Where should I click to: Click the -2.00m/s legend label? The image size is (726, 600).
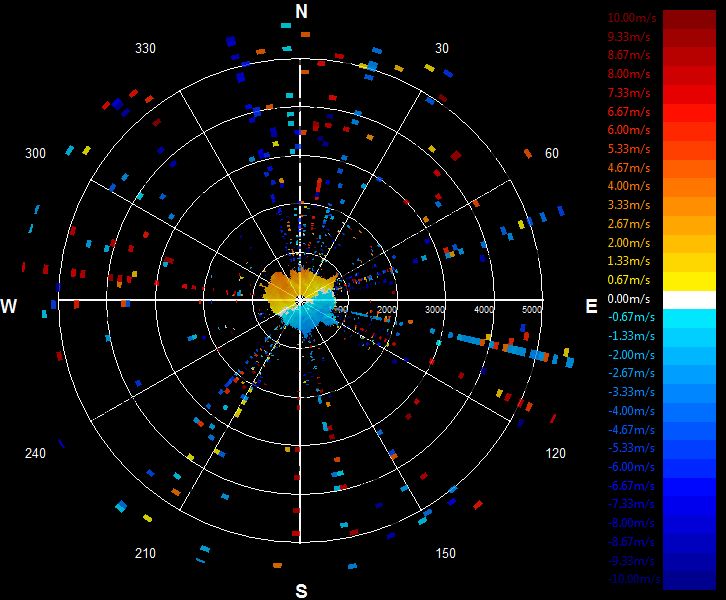(632, 355)
